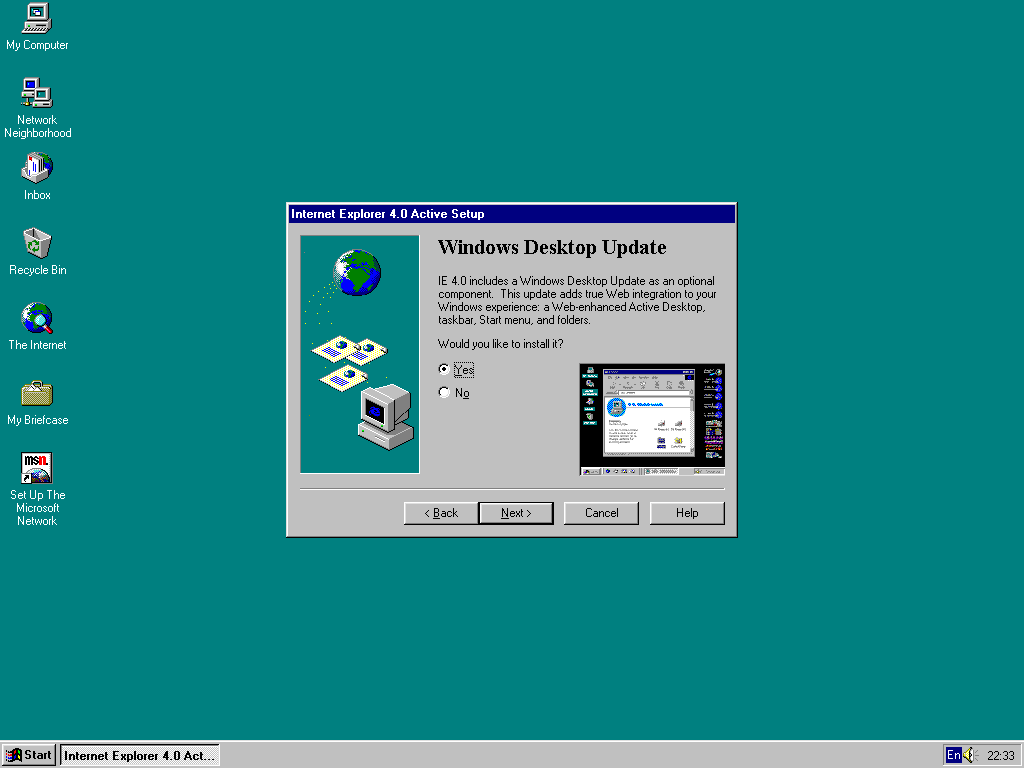Viewport: 1024px width, 768px height.
Task: Select the Network Neighborhood icon
Action: (x=37, y=94)
